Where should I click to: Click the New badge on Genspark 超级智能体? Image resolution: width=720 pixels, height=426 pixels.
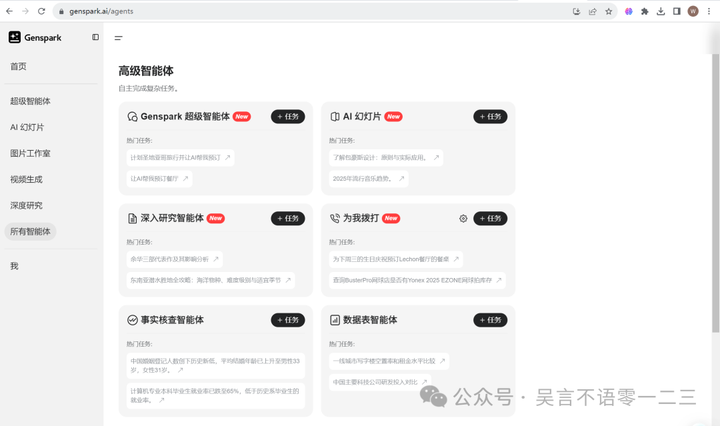242,117
